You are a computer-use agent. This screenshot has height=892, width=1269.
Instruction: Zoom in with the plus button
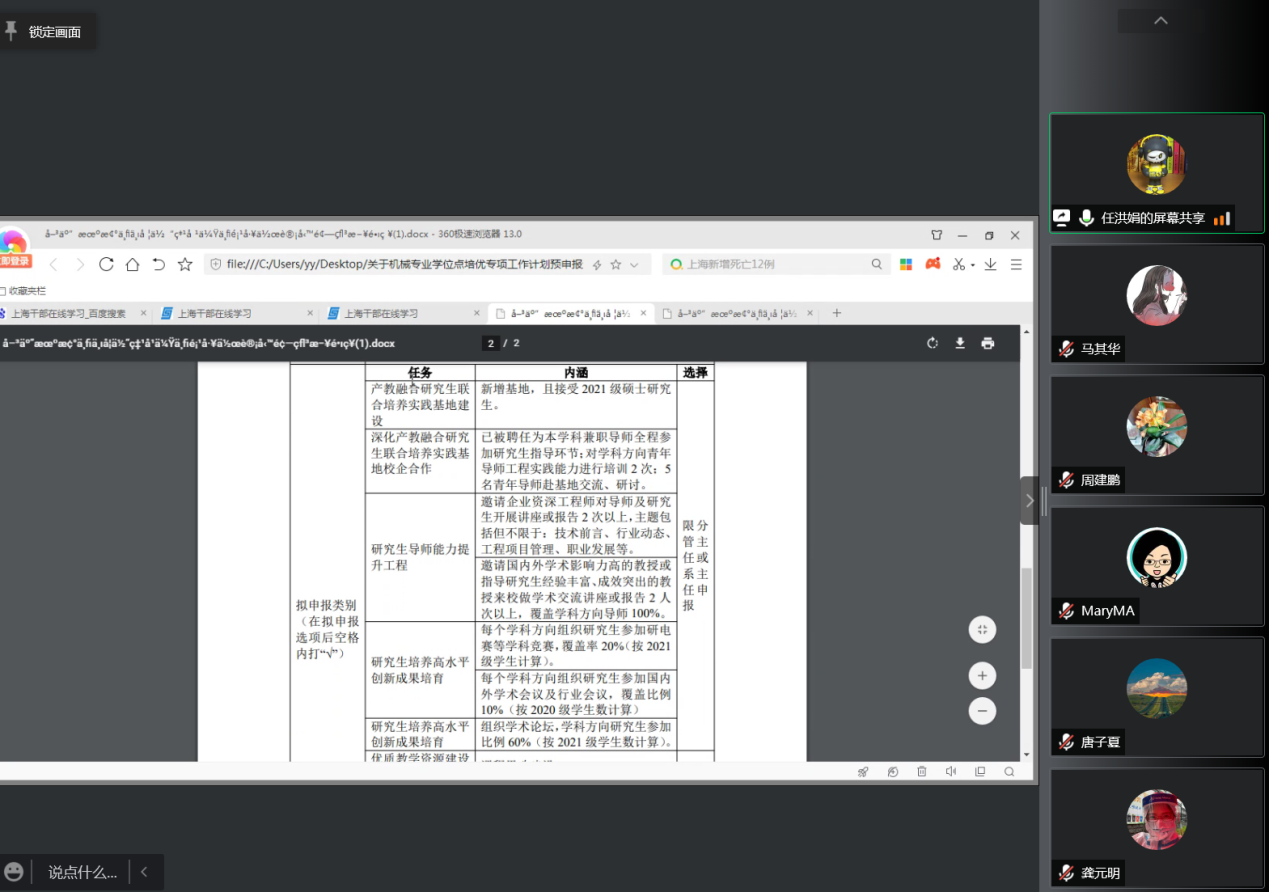tap(982, 676)
